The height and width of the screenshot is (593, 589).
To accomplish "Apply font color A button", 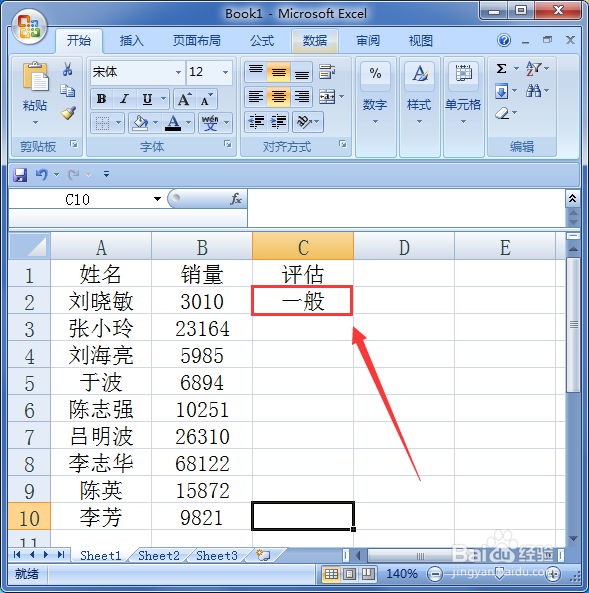I will pyautogui.click(x=173, y=123).
